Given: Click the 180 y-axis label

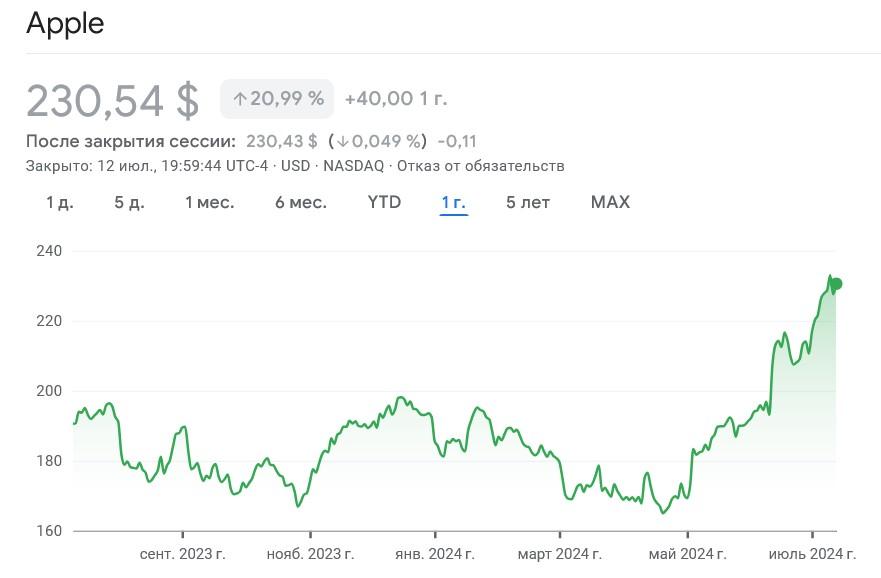Looking at the screenshot, I should pos(49,461).
